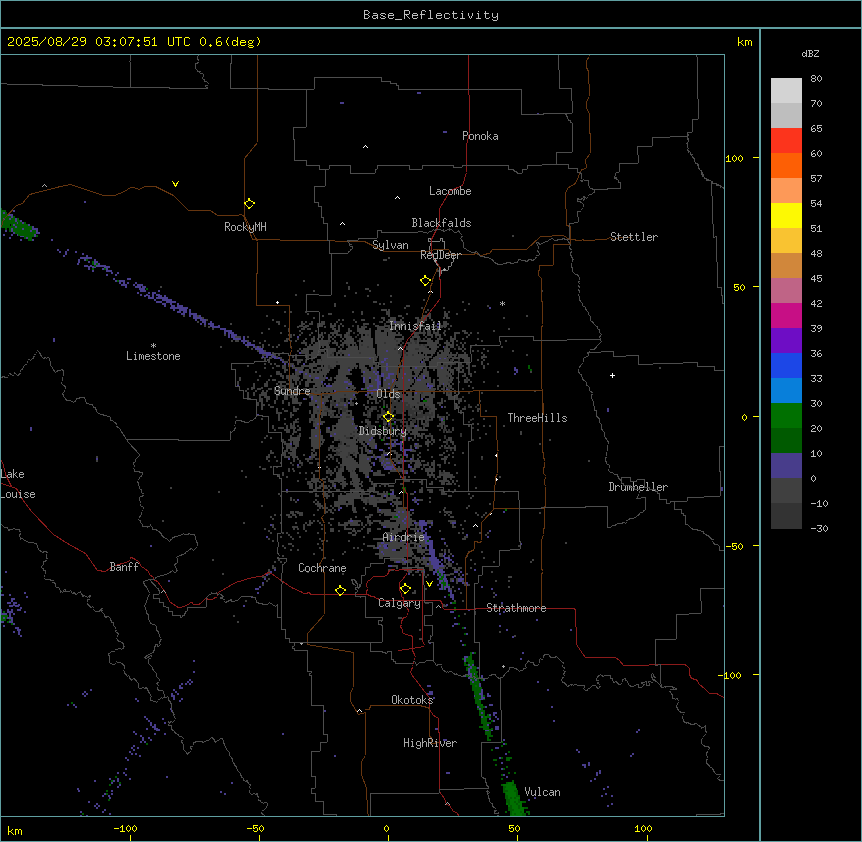Click the Vulcan city label
The width and height of the screenshot is (862, 842).
point(542,792)
